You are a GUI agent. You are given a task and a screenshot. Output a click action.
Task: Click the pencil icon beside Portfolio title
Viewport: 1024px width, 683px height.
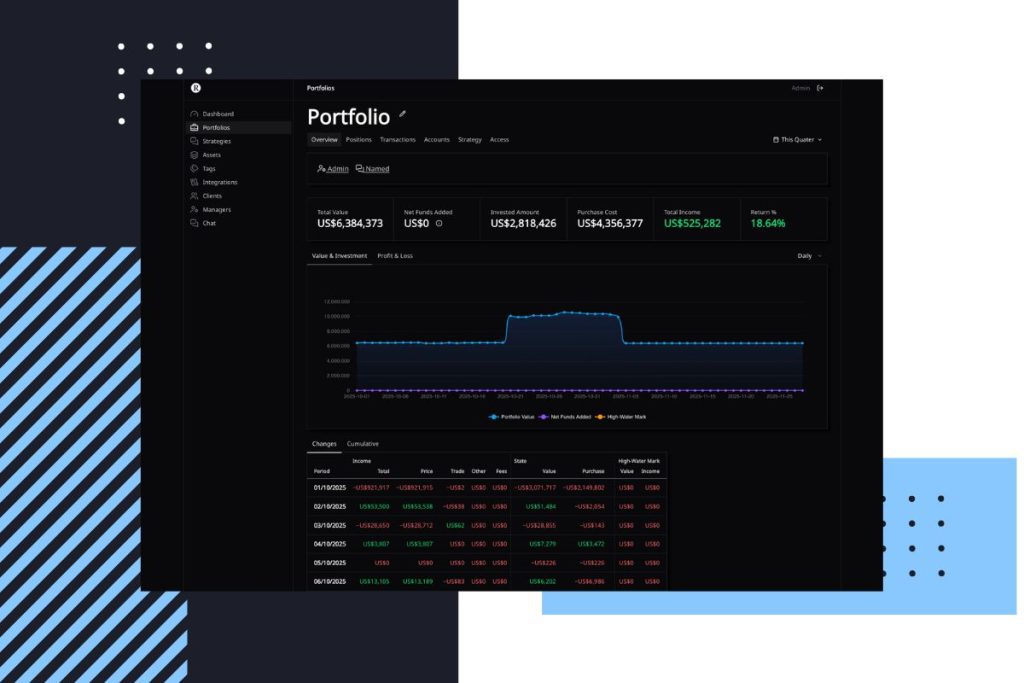pyautogui.click(x=403, y=115)
